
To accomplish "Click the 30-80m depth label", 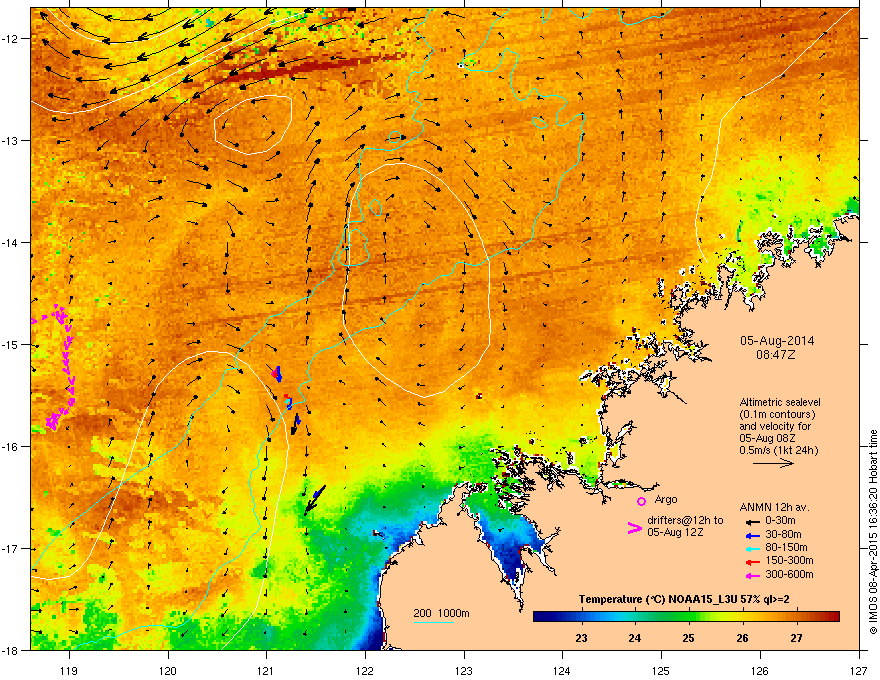I will [783, 534].
